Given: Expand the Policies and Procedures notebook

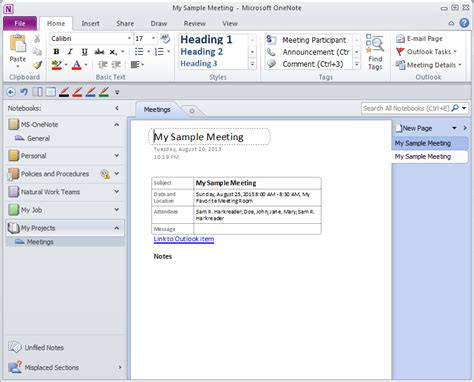Looking at the screenshot, I should [117, 174].
